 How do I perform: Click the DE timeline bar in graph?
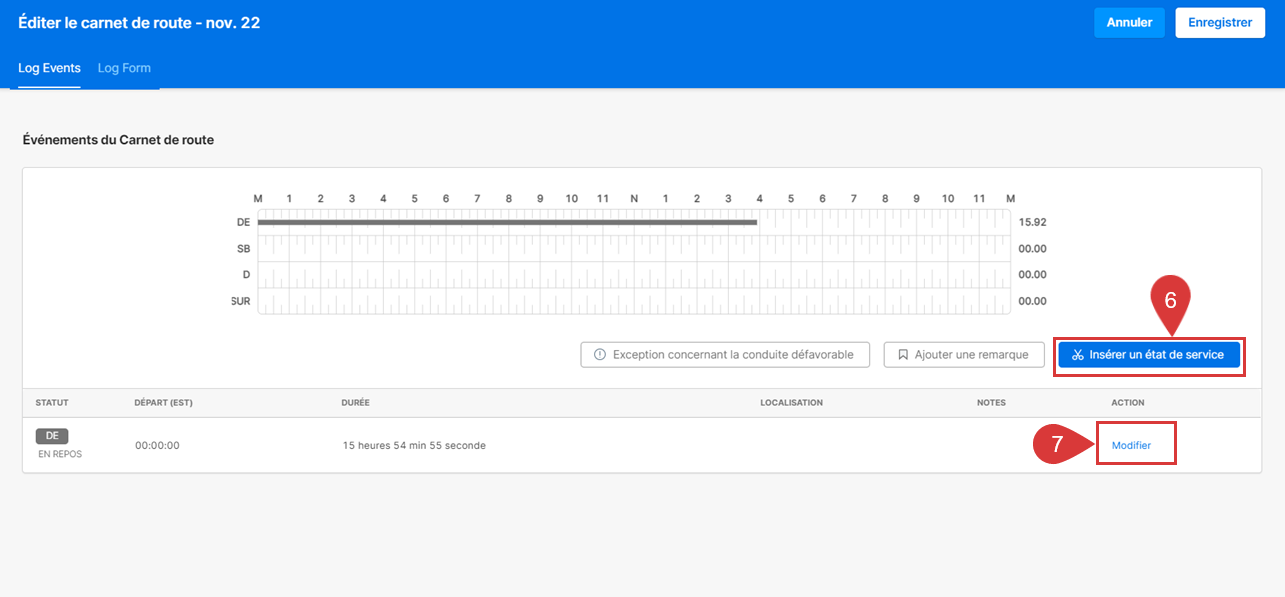(507, 222)
